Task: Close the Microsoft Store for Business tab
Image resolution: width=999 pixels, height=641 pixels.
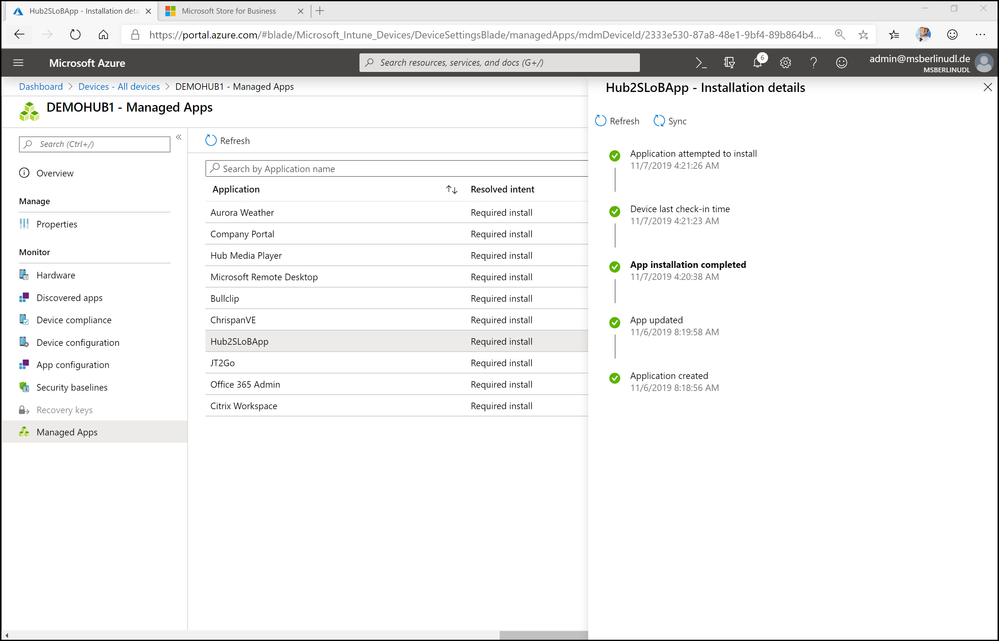Action: click(301, 11)
